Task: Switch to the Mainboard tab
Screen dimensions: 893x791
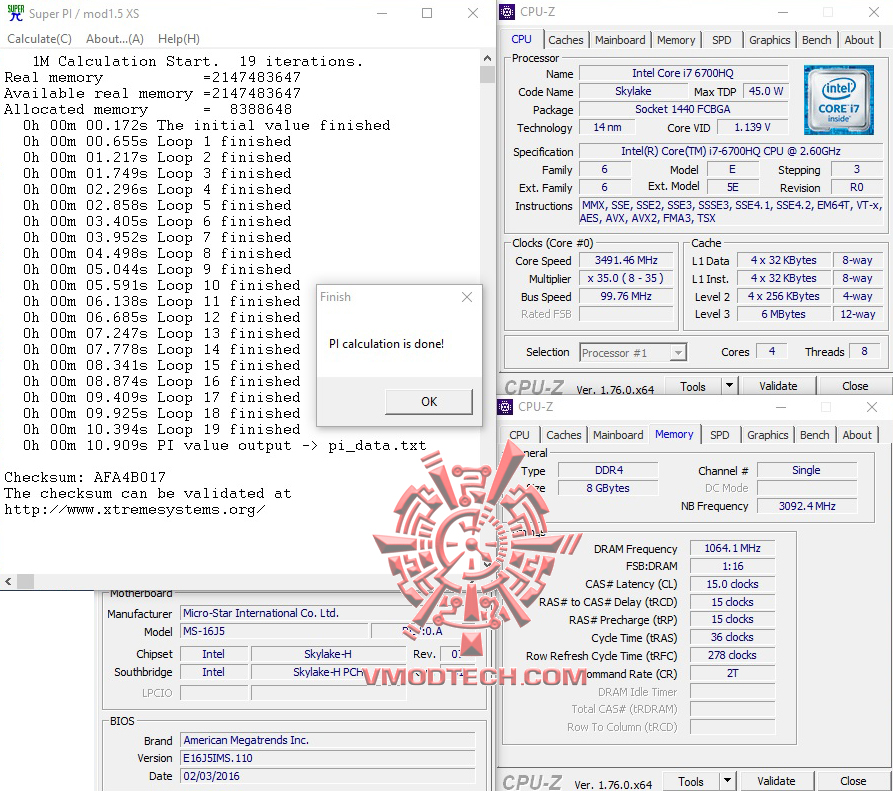Action: (620, 40)
